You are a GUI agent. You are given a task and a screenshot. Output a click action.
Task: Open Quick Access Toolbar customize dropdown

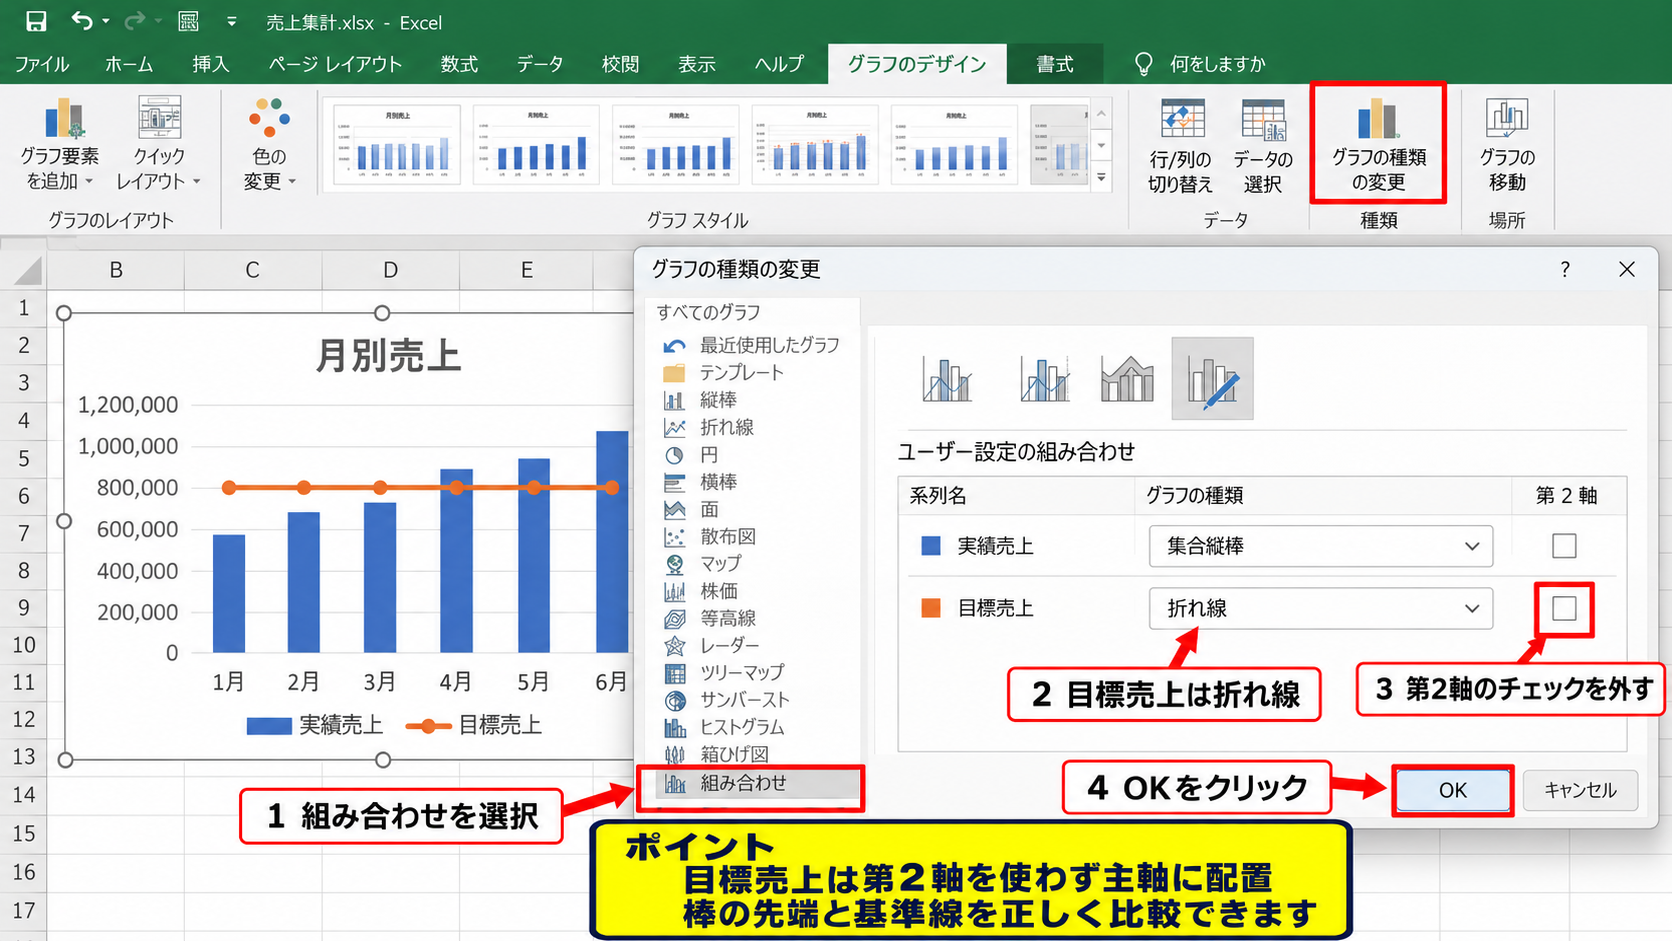click(231, 22)
